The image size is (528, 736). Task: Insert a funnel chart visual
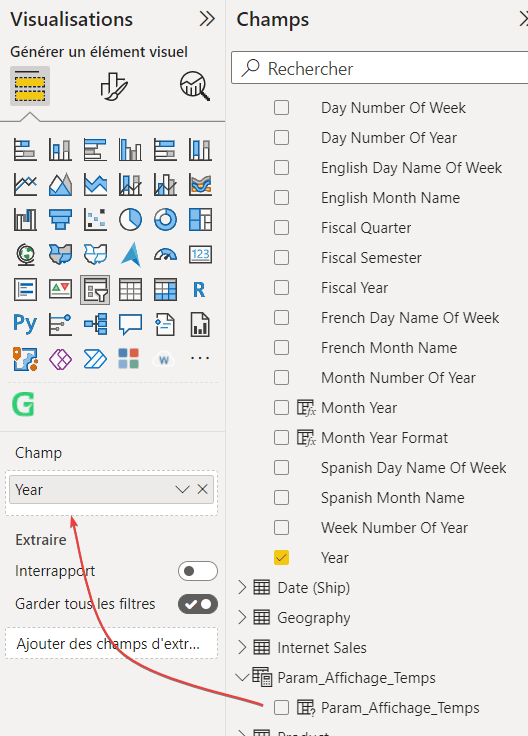coord(60,219)
